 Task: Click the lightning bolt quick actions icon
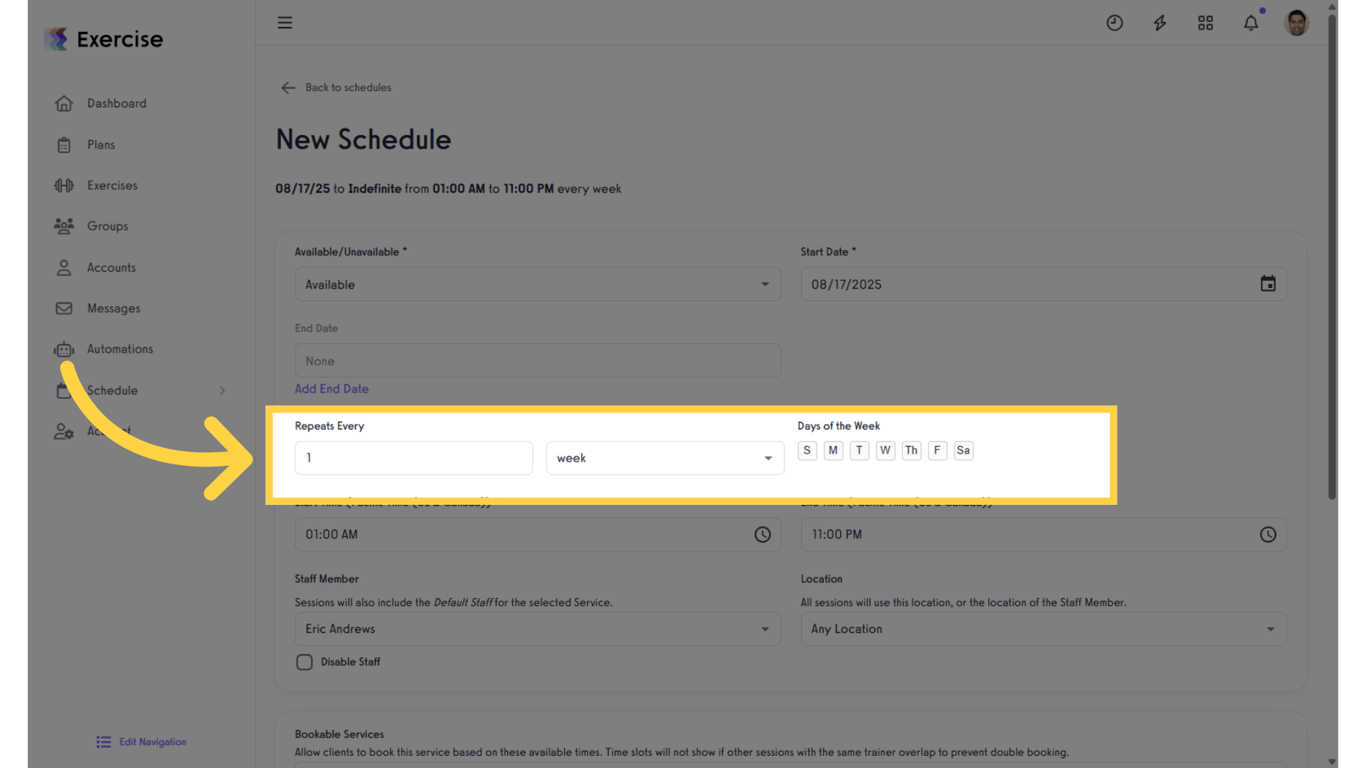click(1160, 23)
